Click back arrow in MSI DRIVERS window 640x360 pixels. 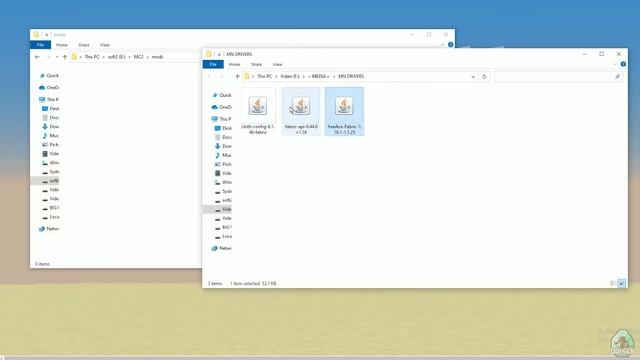[x=210, y=76]
